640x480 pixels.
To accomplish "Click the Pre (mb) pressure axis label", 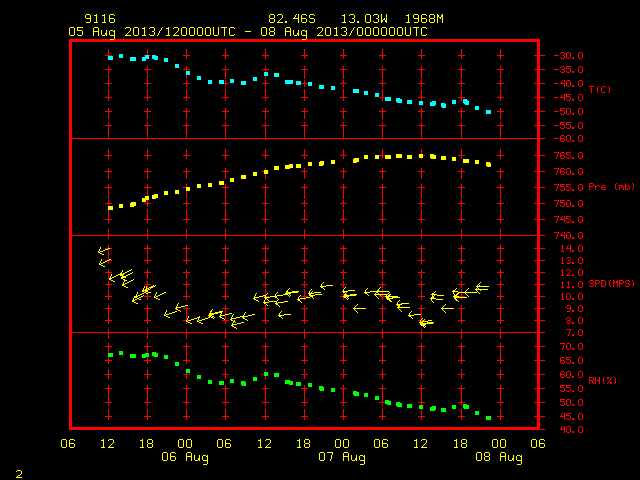I will tap(611, 187).
